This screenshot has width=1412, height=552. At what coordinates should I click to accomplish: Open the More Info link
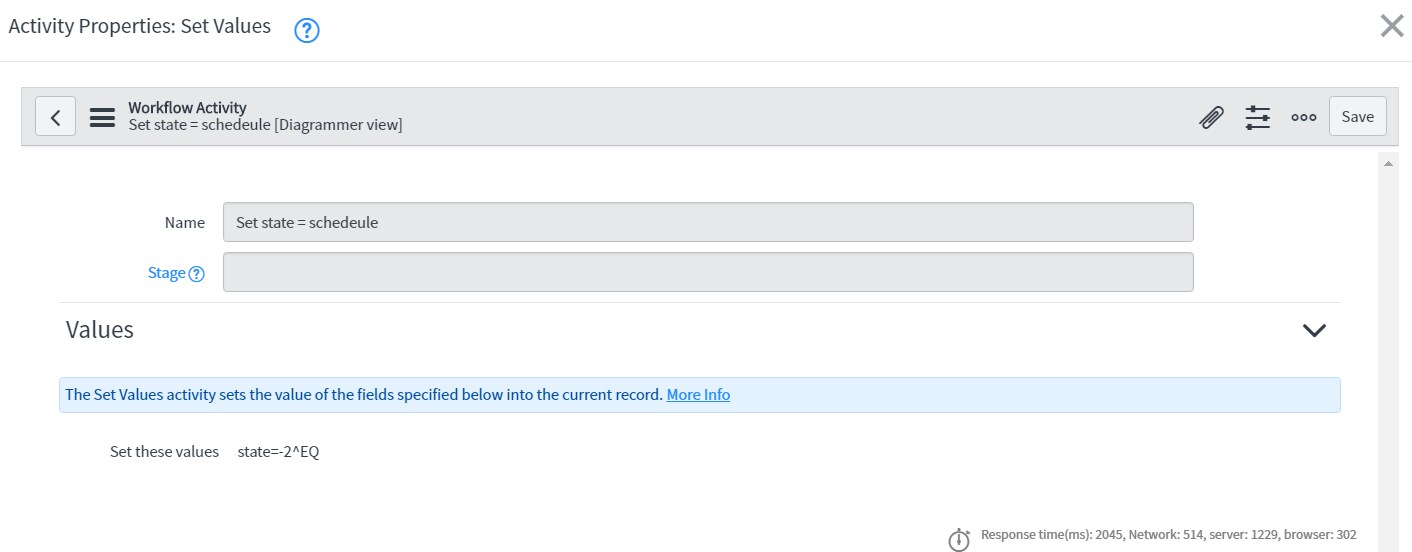(698, 395)
